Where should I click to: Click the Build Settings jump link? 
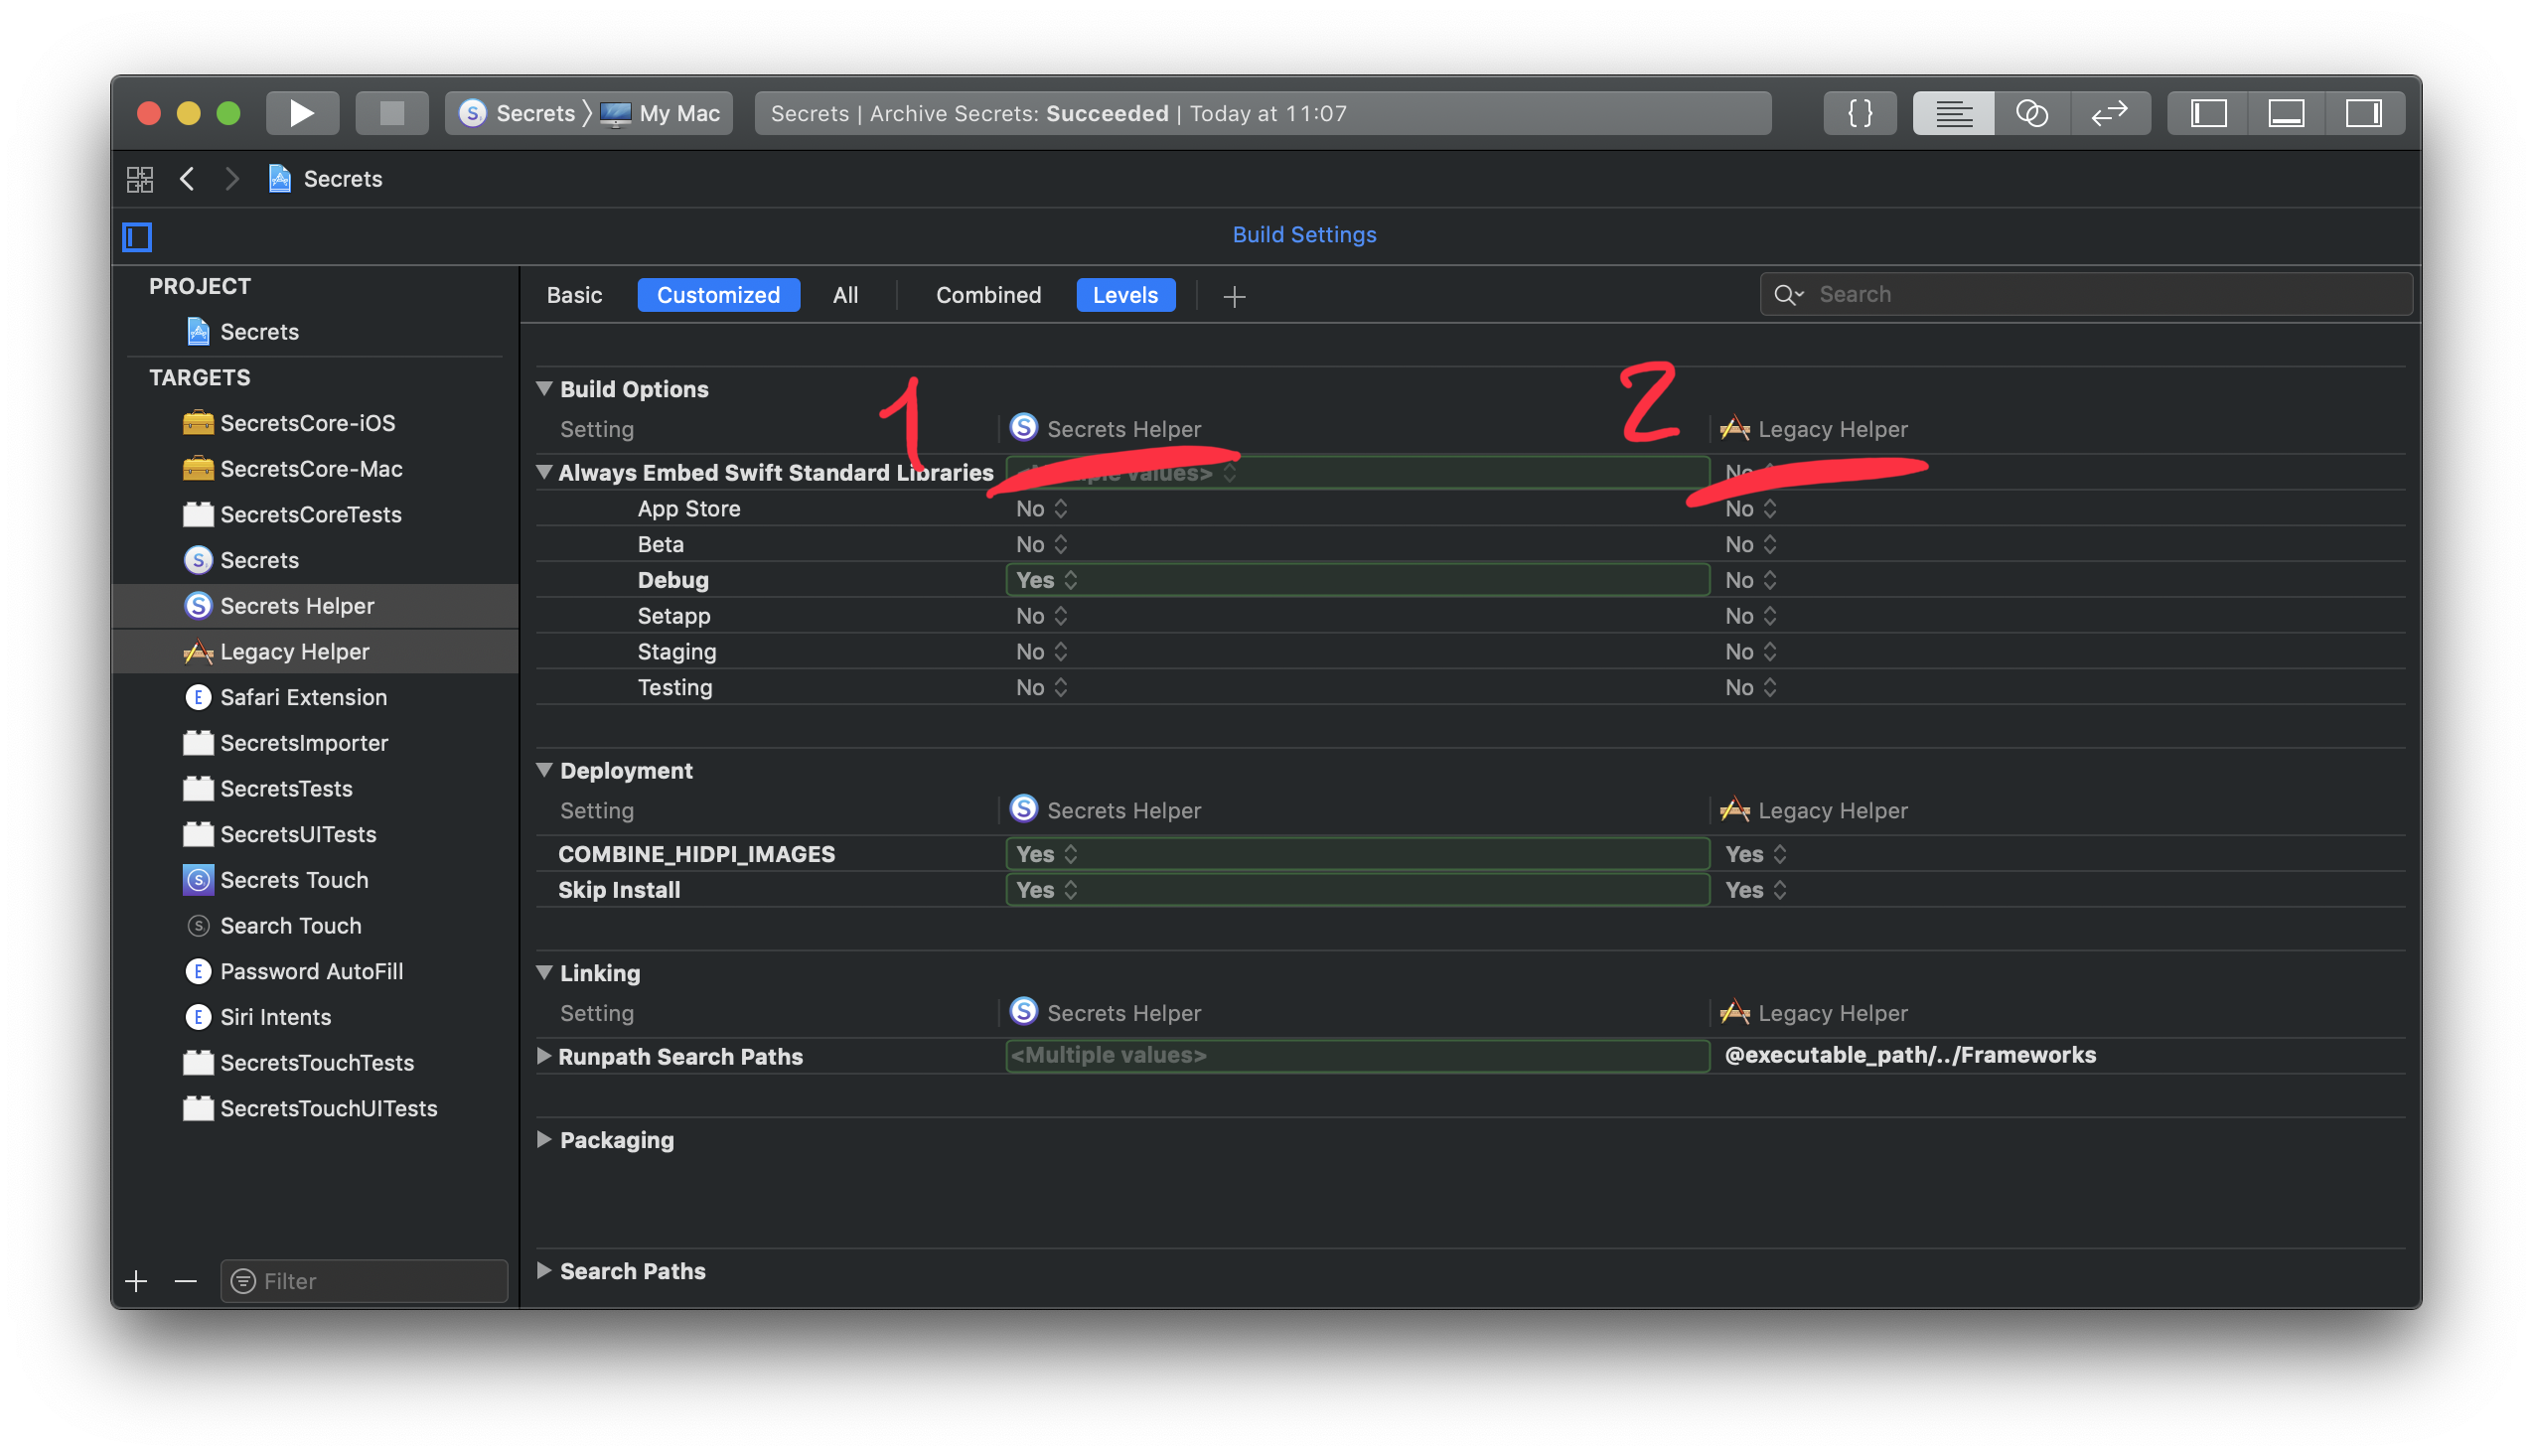coord(1304,234)
